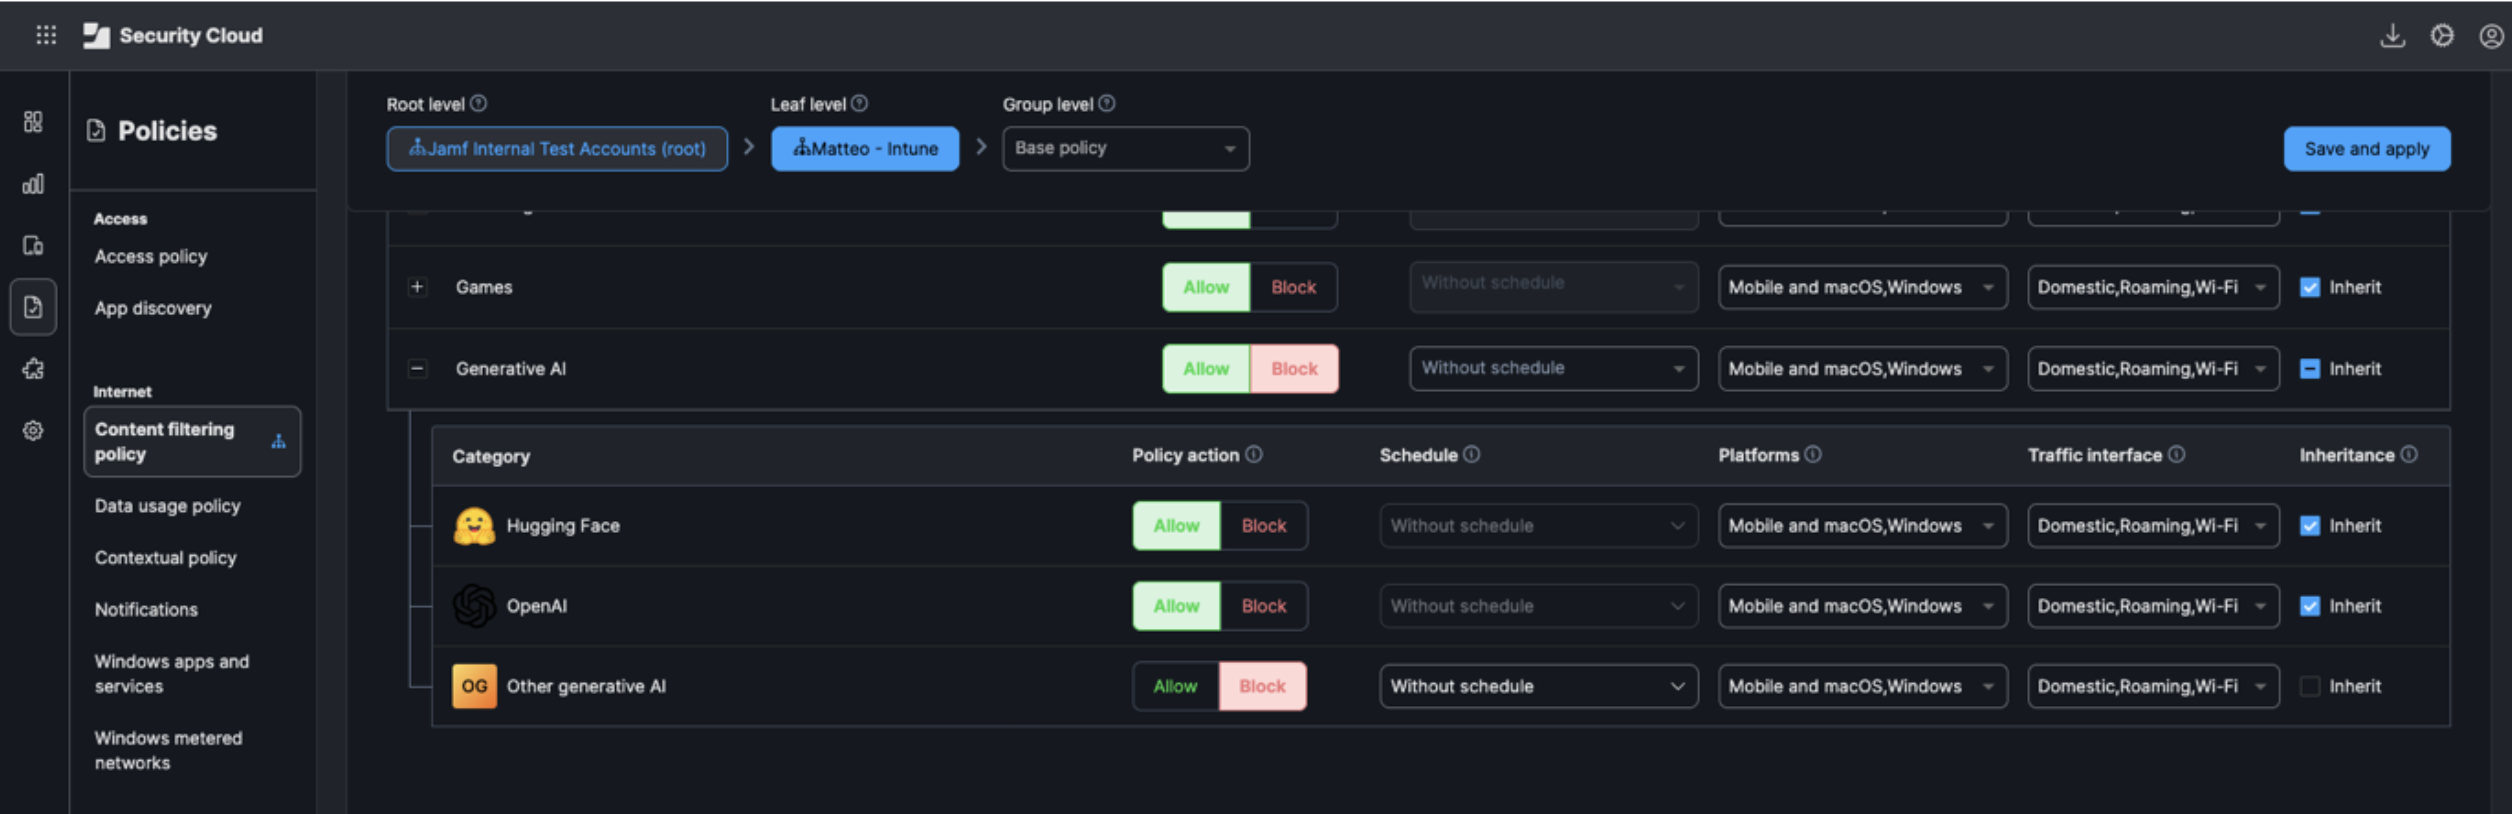Open the reports bar chart icon
The width and height of the screenshot is (2512, 814).
33,184
